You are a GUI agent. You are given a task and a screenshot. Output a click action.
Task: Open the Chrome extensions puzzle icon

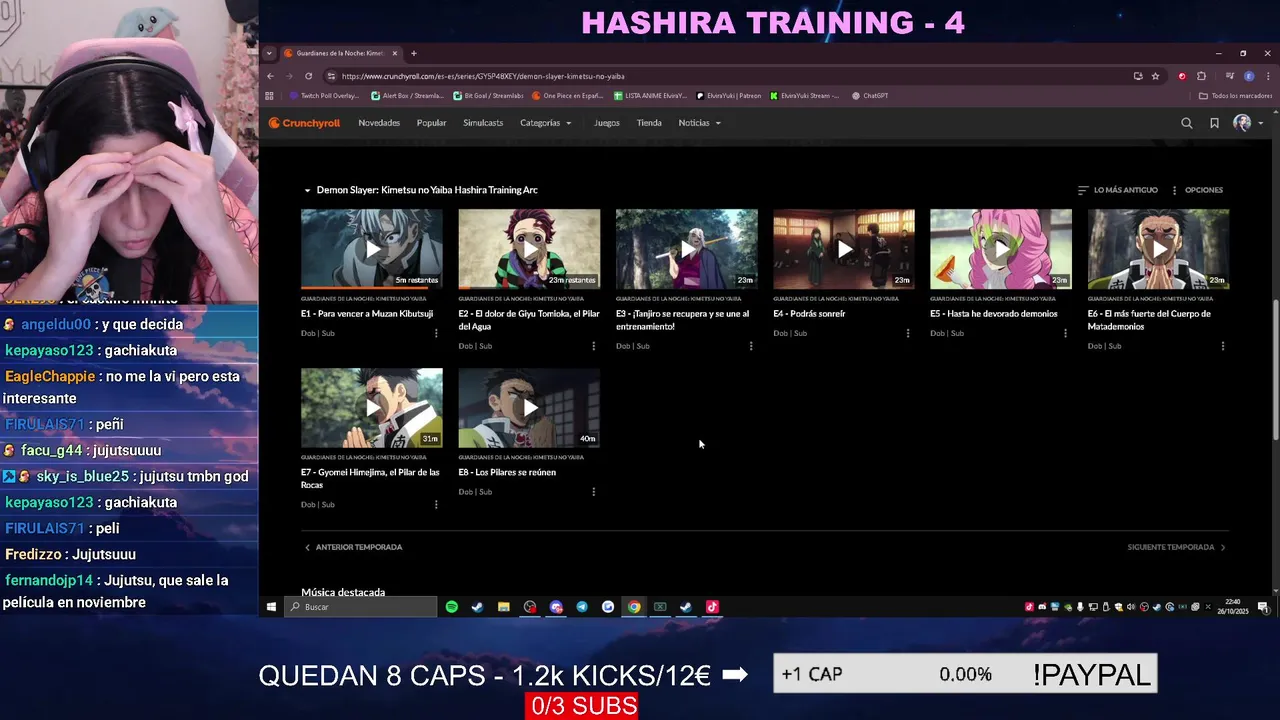(x=1201, y=76)
